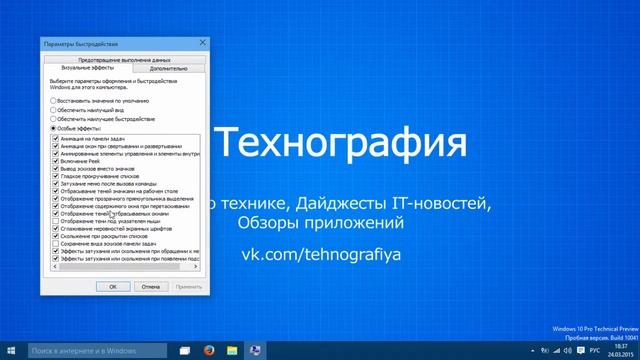
Task: Open the location tray icon
Action: tap(544, 351)
